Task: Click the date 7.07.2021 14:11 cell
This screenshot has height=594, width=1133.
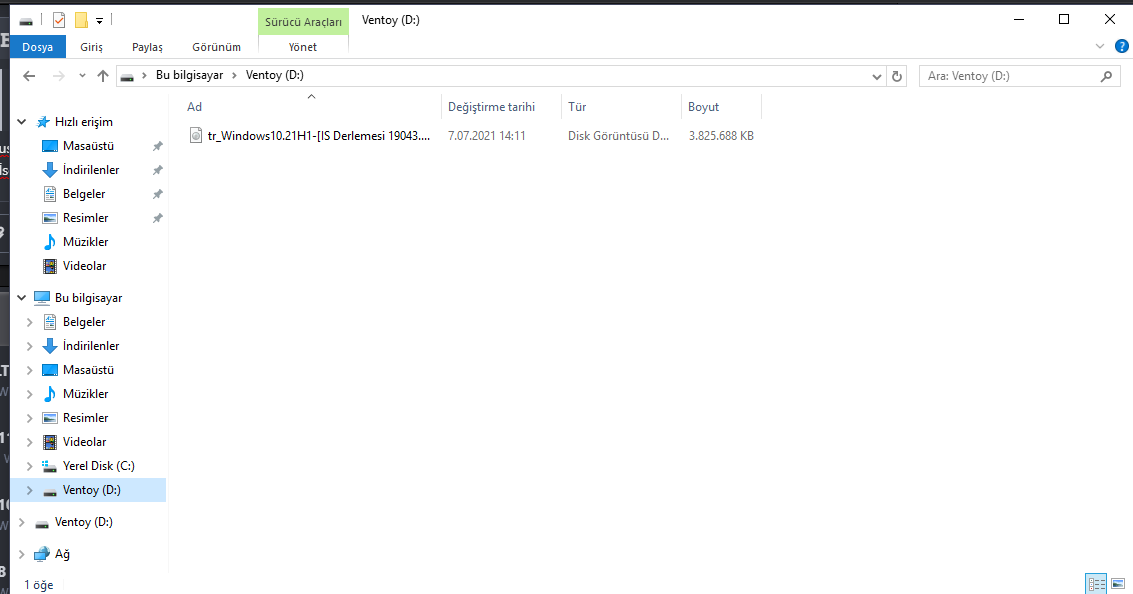Action: 486,136
